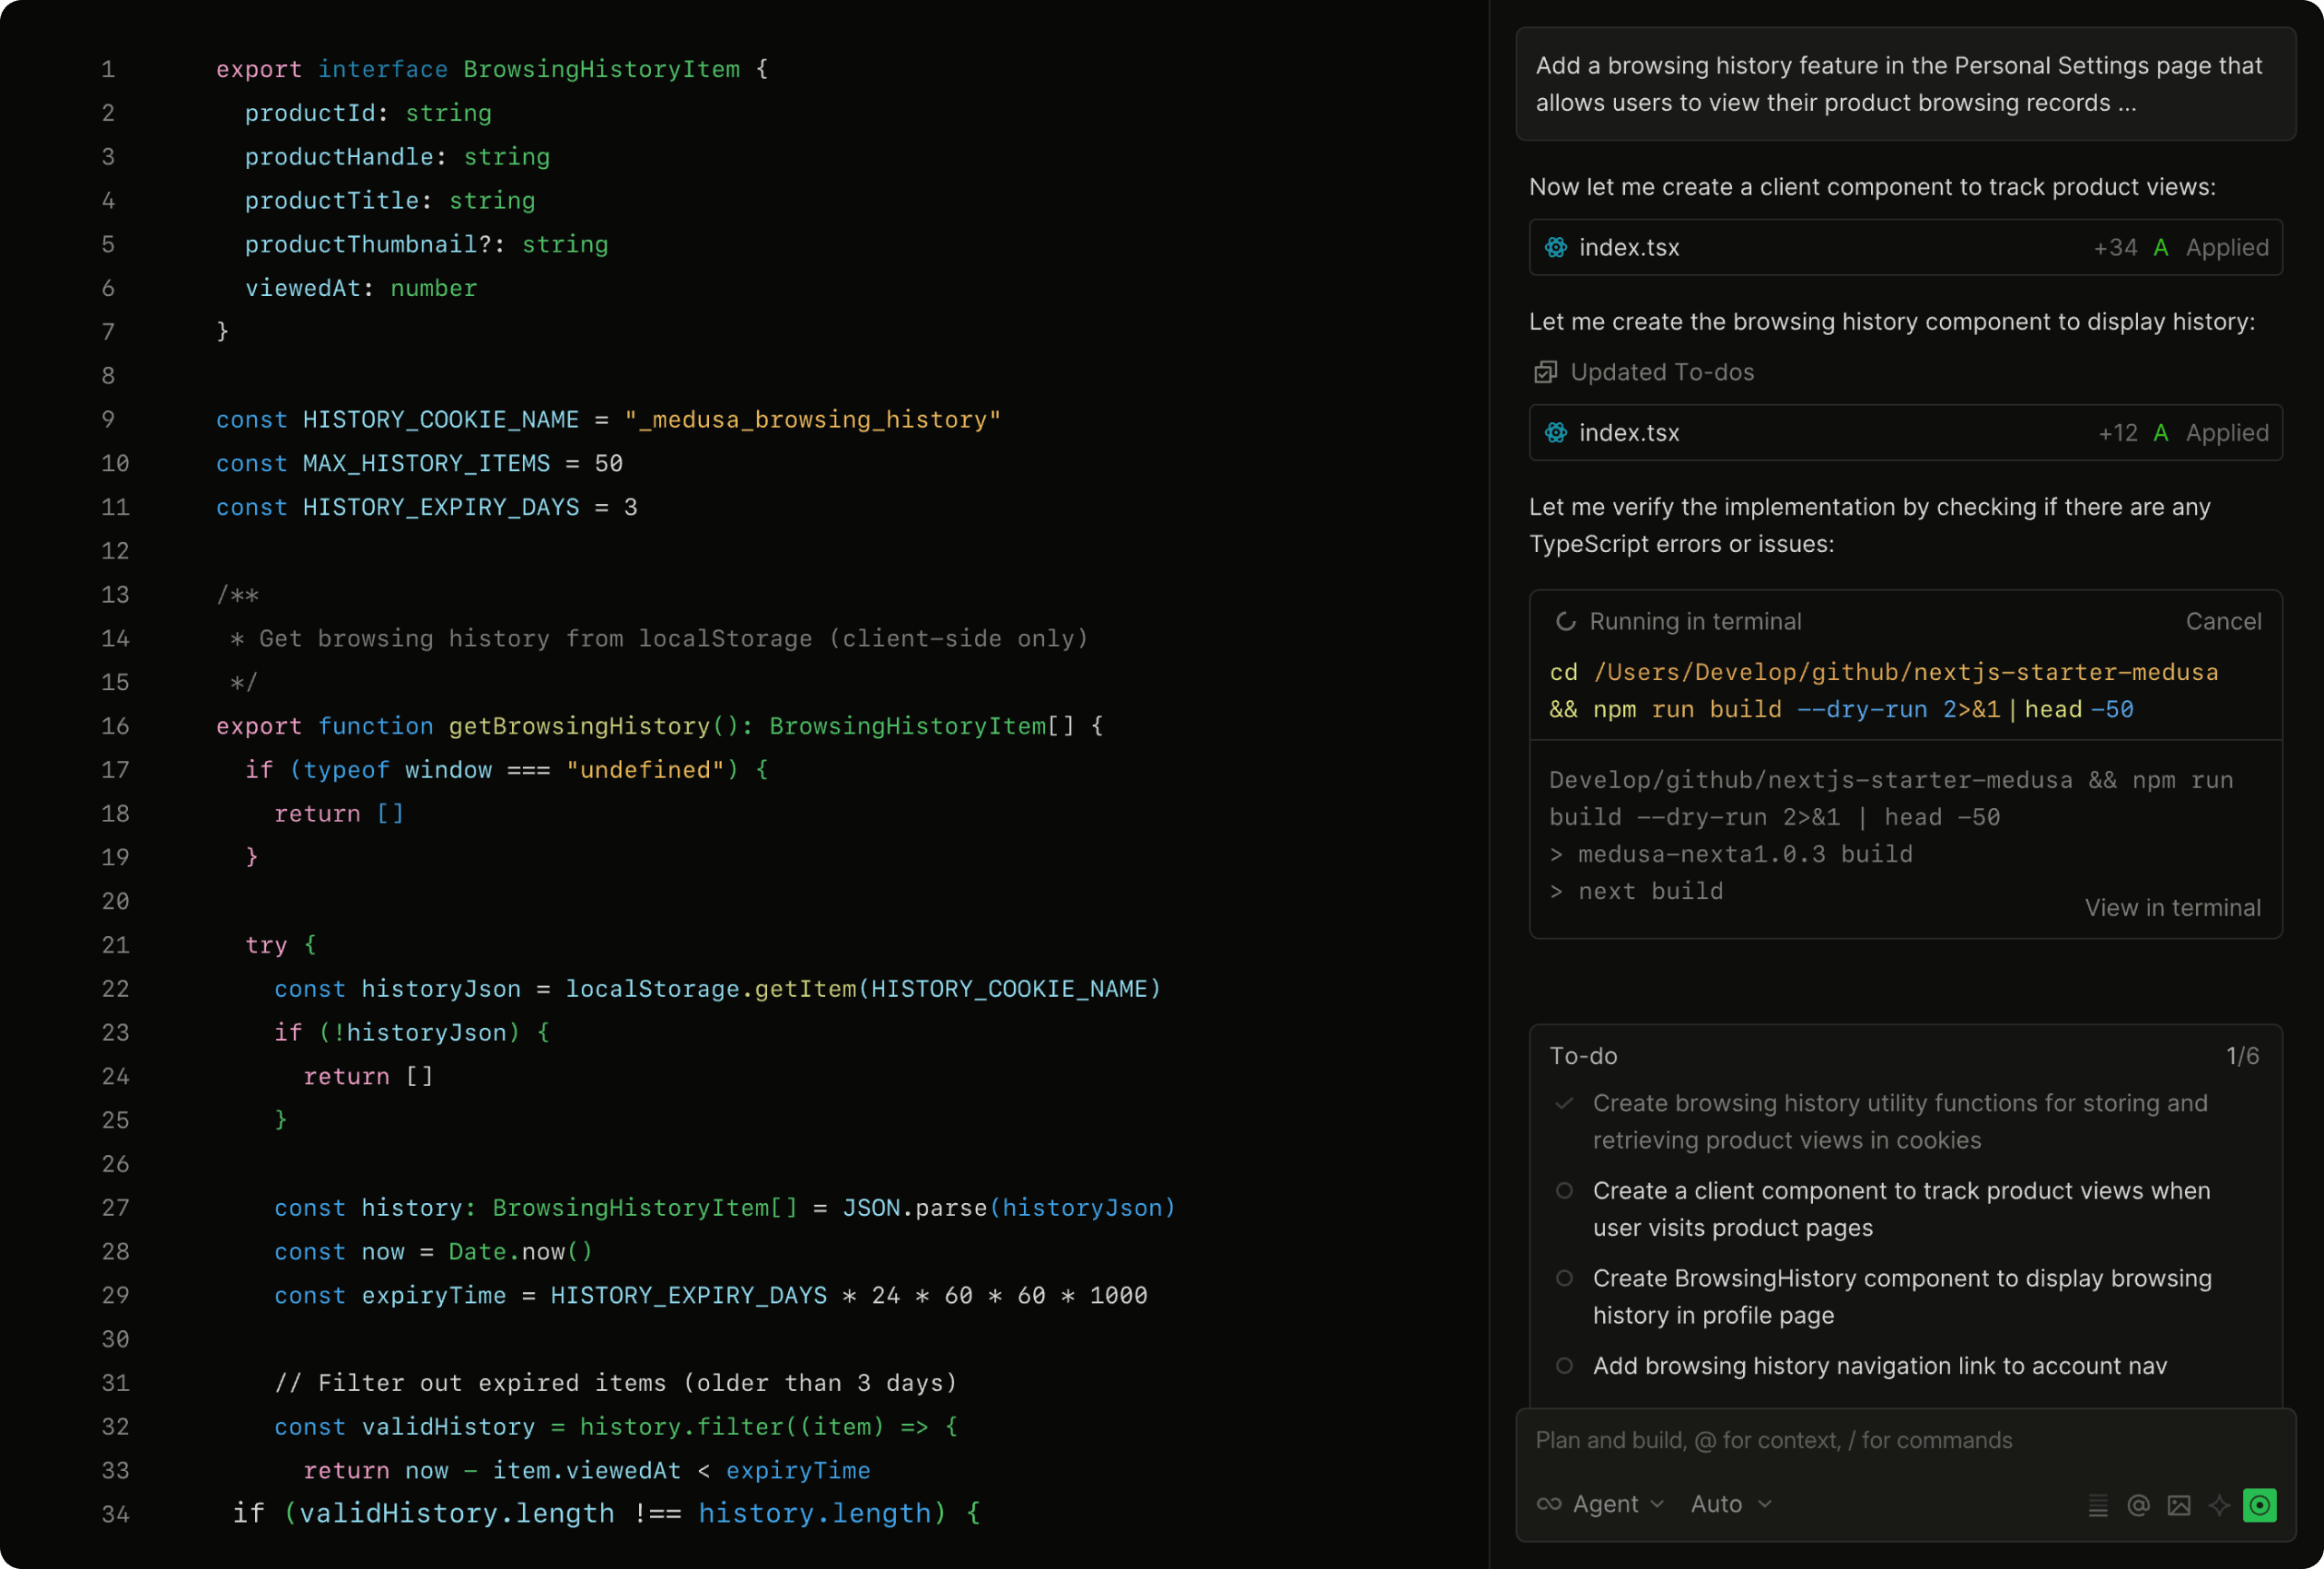Select the sparkle AI enhancement icon
Viewport: 2324px width, 1569px height.
pos(2219,1504)
